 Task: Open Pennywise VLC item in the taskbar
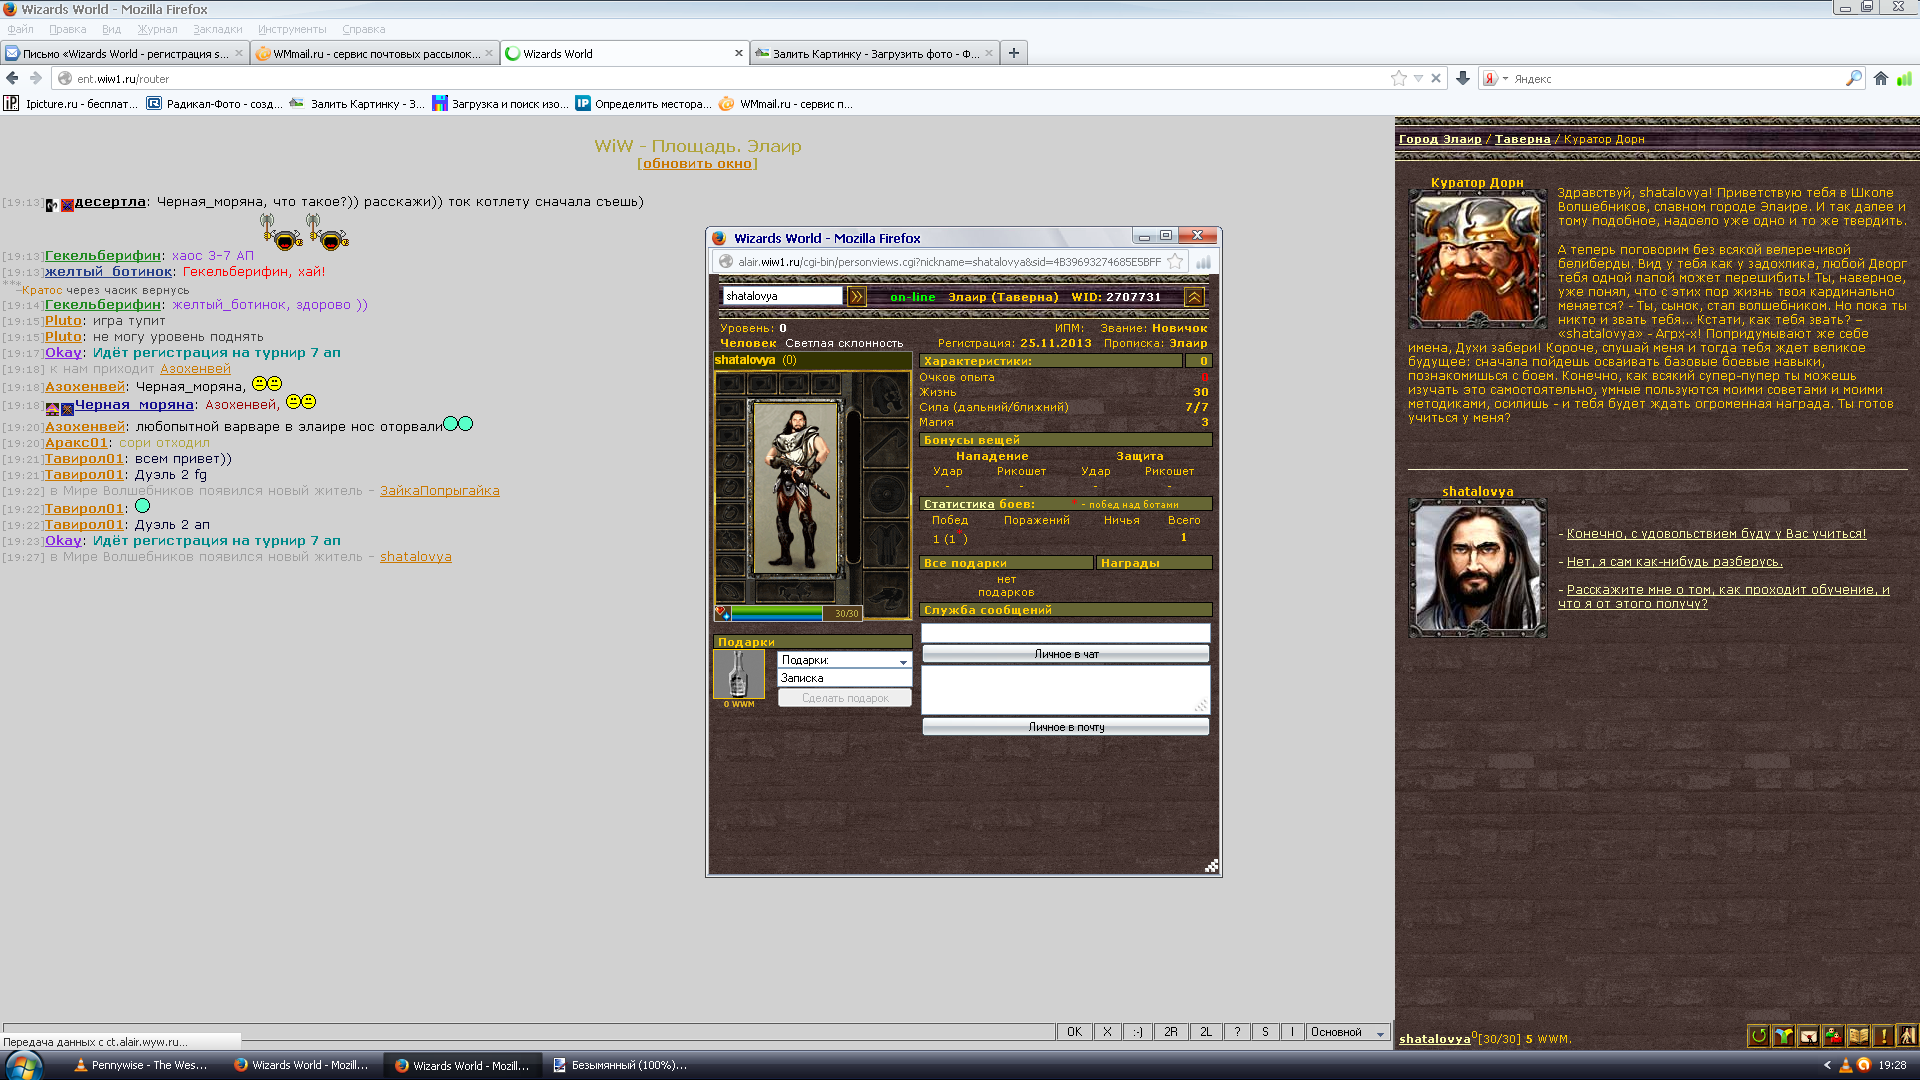pyautogui.click(x=141, y=1065)
